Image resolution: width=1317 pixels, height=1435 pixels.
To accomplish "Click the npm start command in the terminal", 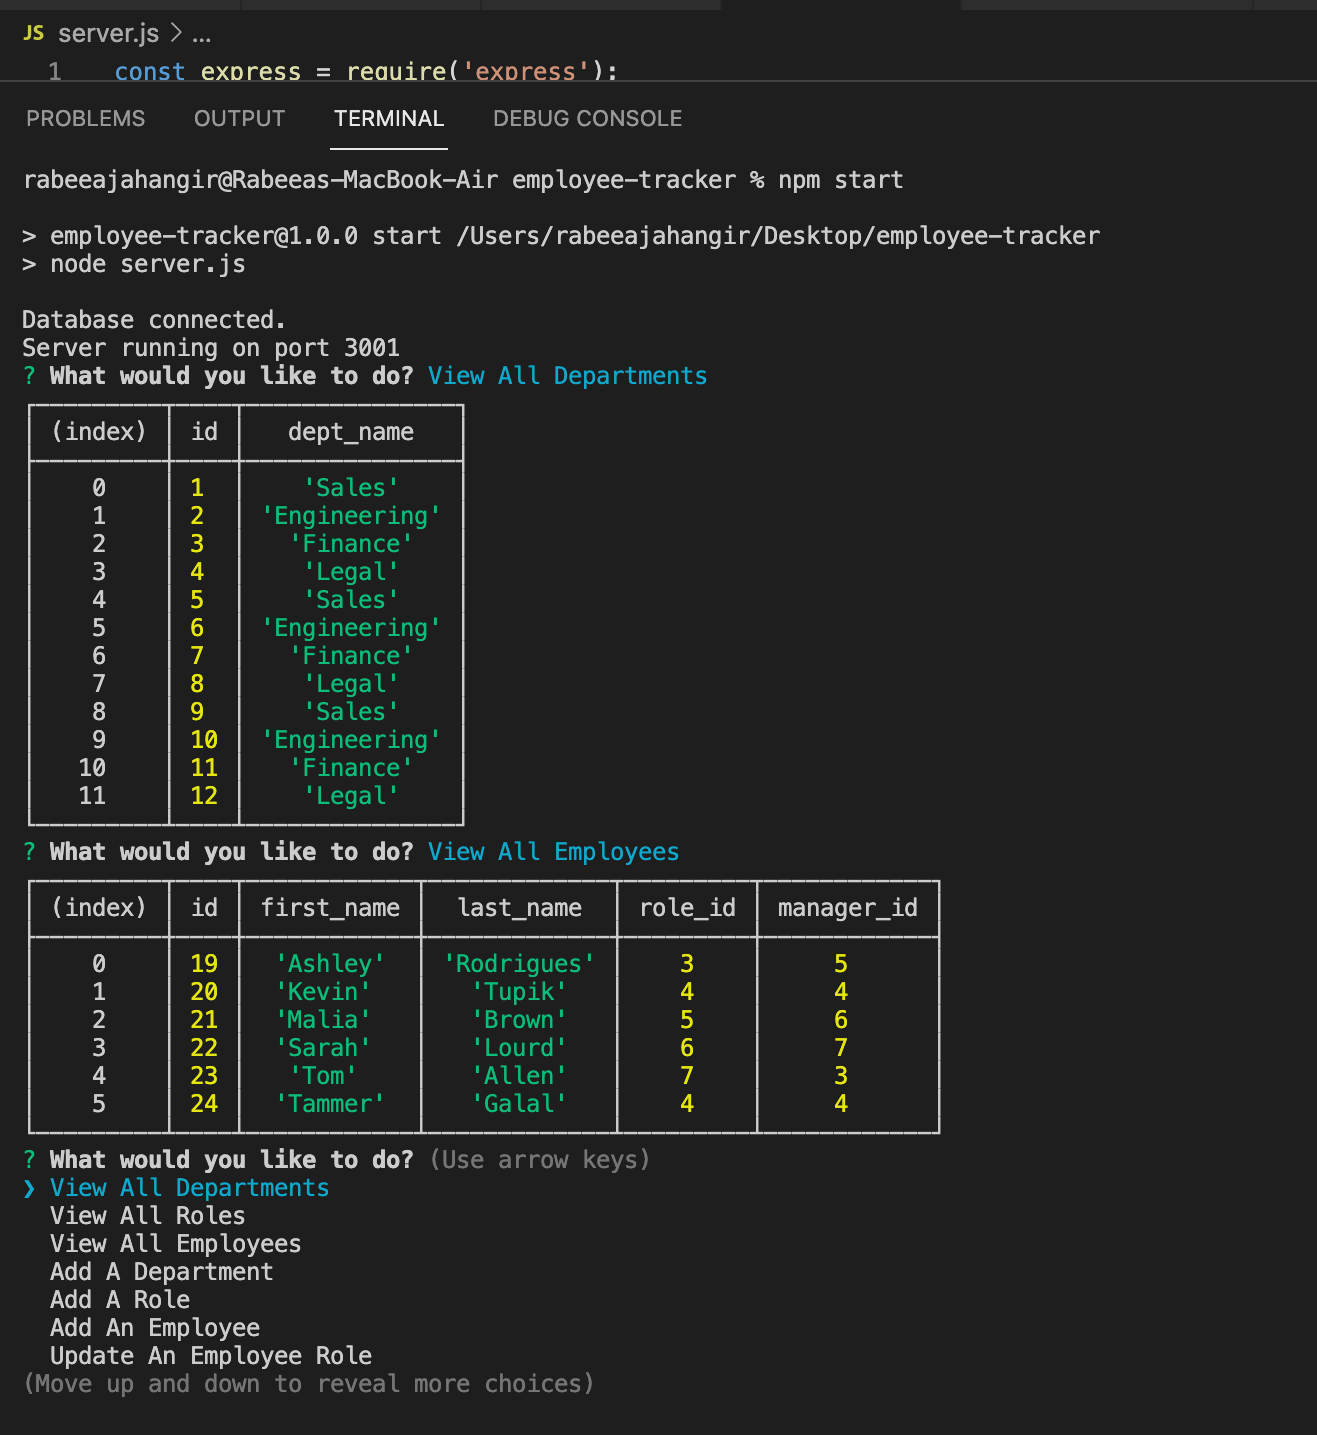I will coord(843,179).
